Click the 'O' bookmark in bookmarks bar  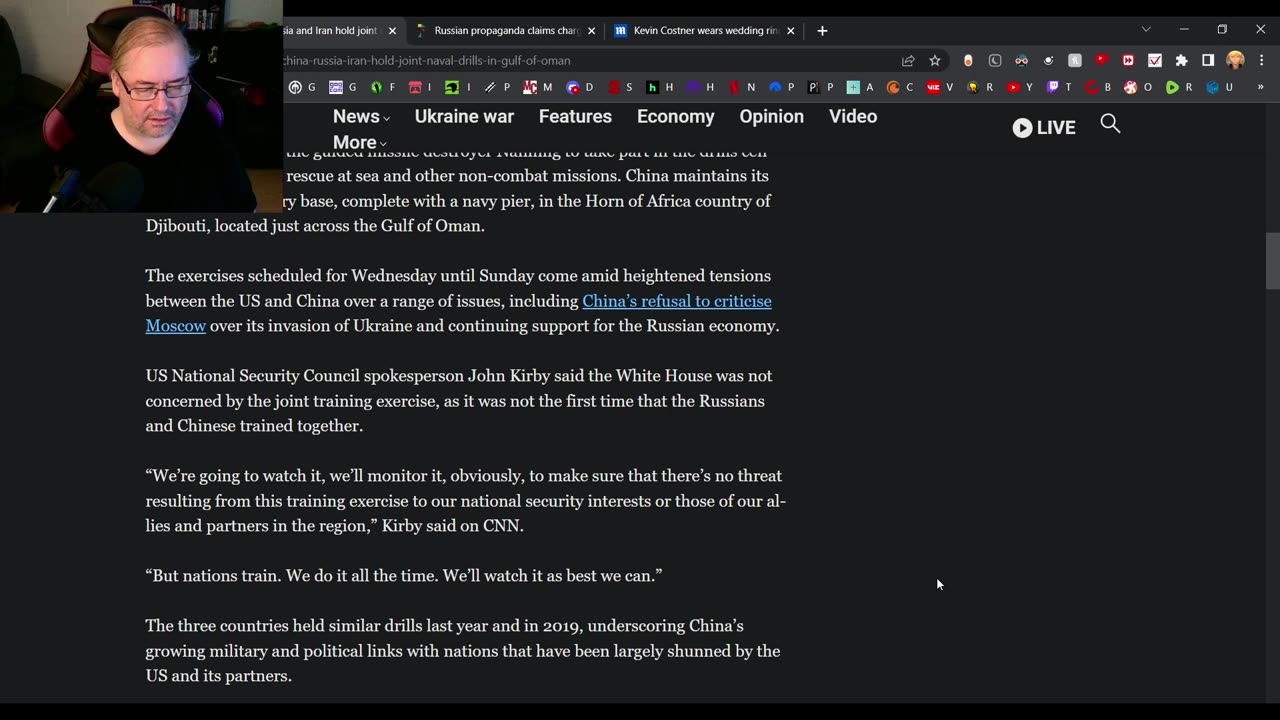pyautogui.click(x=1138, y=87)
